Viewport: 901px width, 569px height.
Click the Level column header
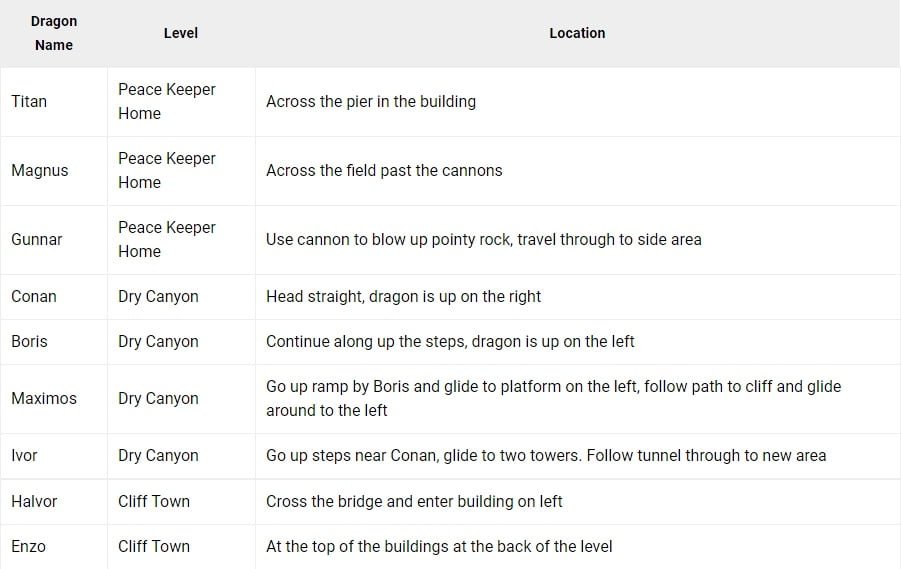pyautogui.click(x=181, y=33)
